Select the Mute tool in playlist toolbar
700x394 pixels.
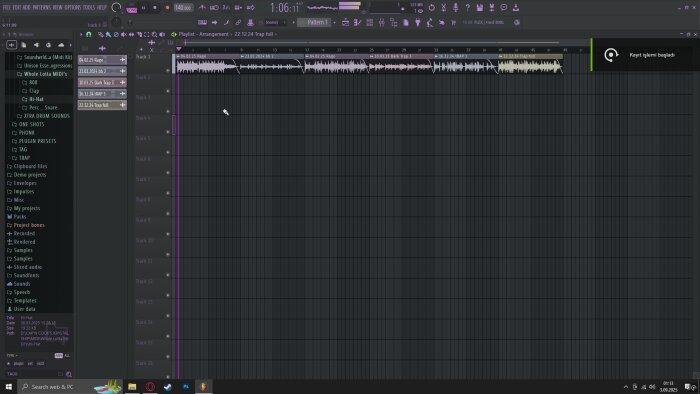124,34
